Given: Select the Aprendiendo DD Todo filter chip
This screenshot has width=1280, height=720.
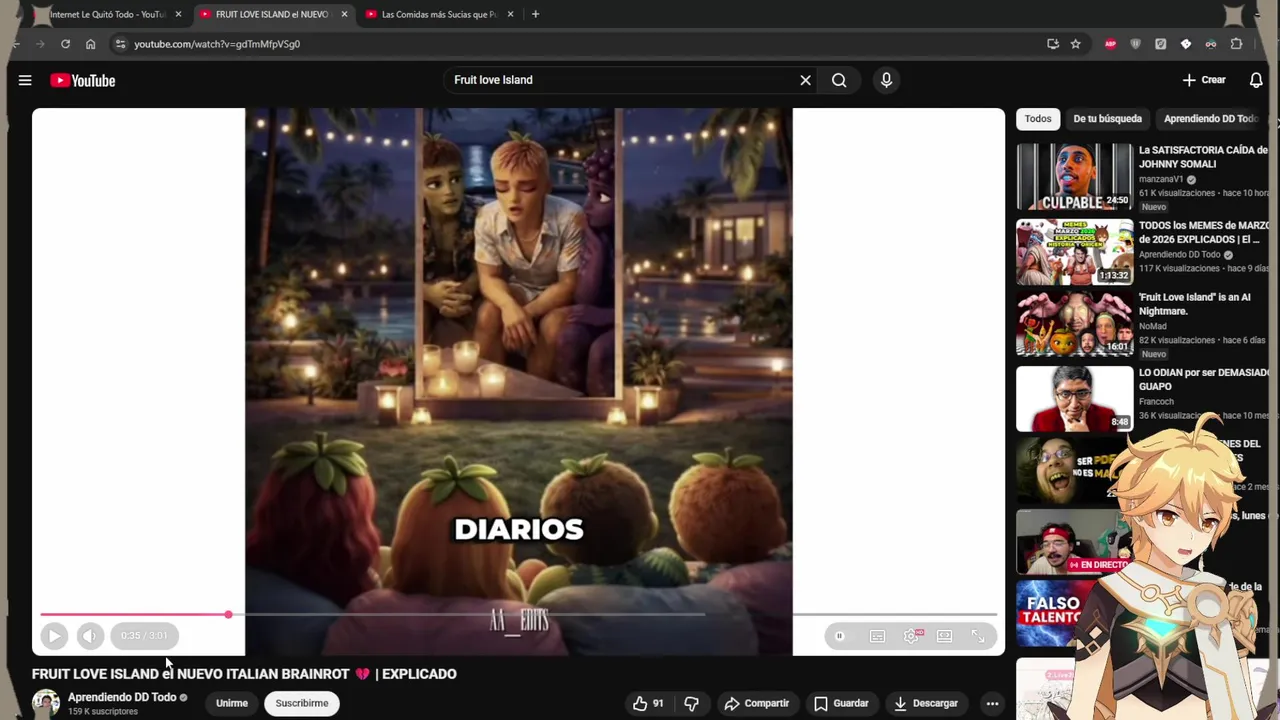Looking at the screenshot, I should (1210, 119).
